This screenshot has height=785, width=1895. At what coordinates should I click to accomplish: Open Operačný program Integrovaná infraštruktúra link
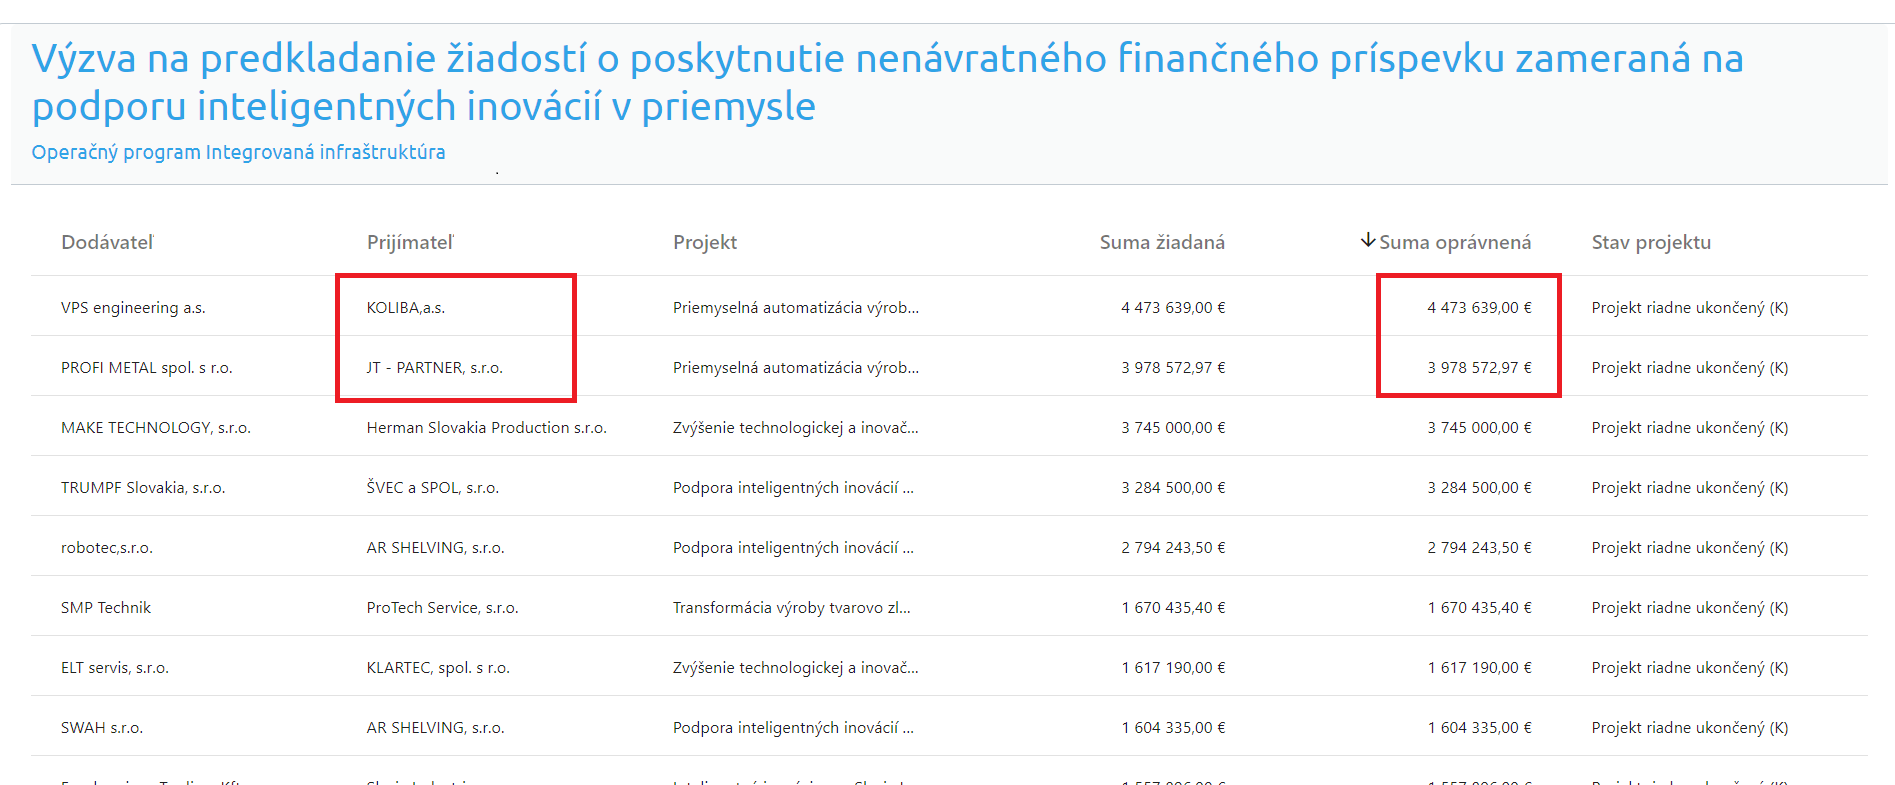pos(238,152)
